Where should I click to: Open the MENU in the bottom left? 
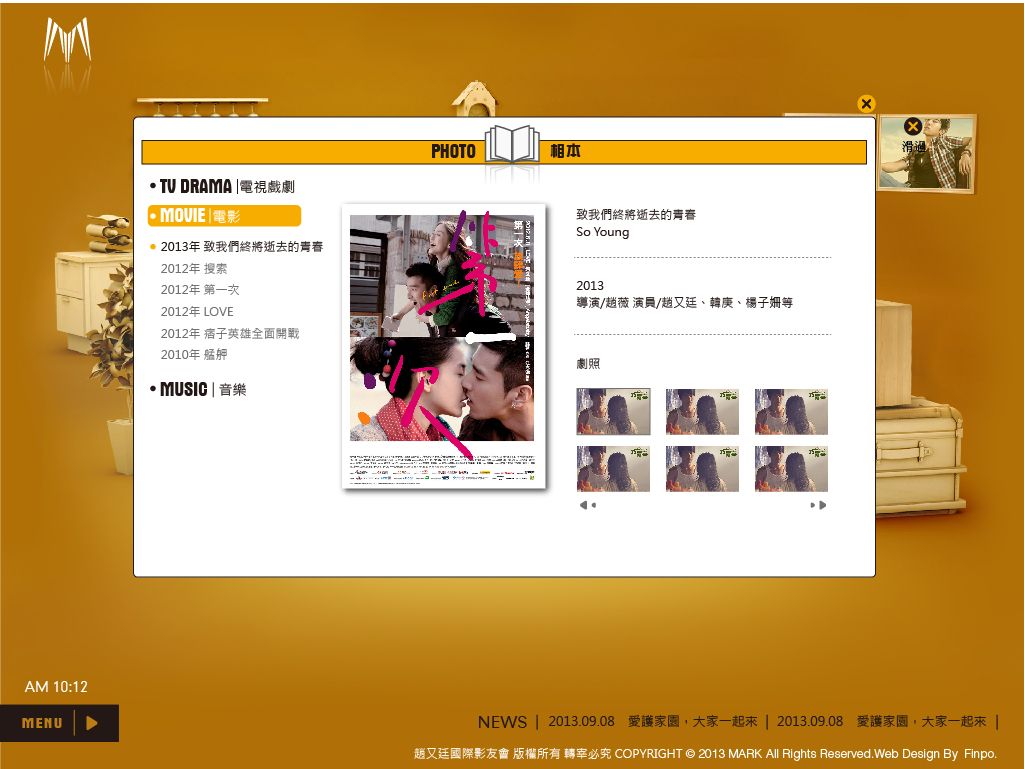[42, 722]
